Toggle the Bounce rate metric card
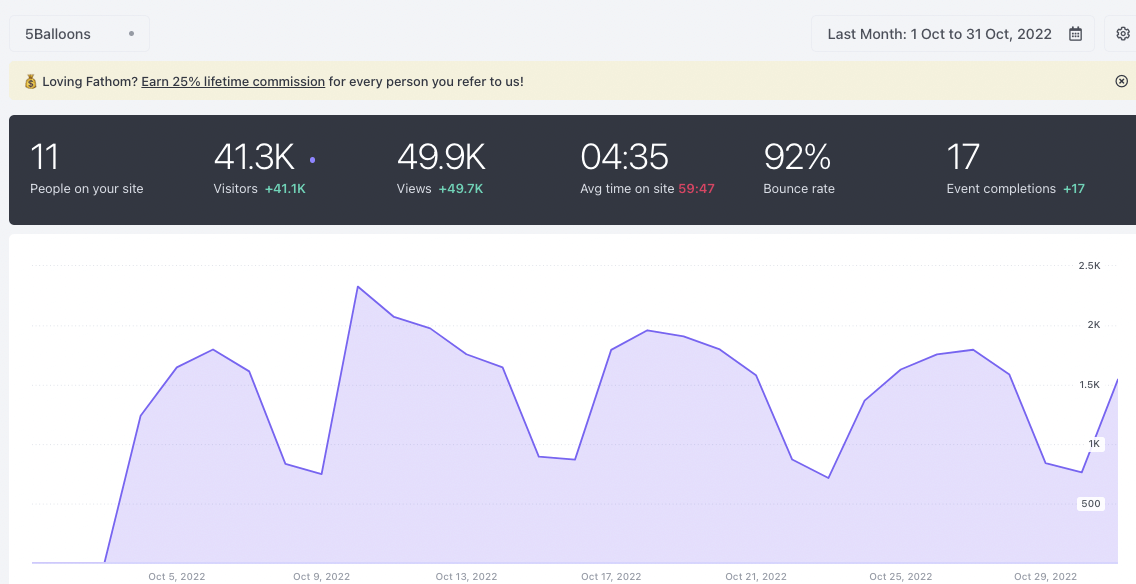Screen dimensions: 1136x584 tap(797, 168)
